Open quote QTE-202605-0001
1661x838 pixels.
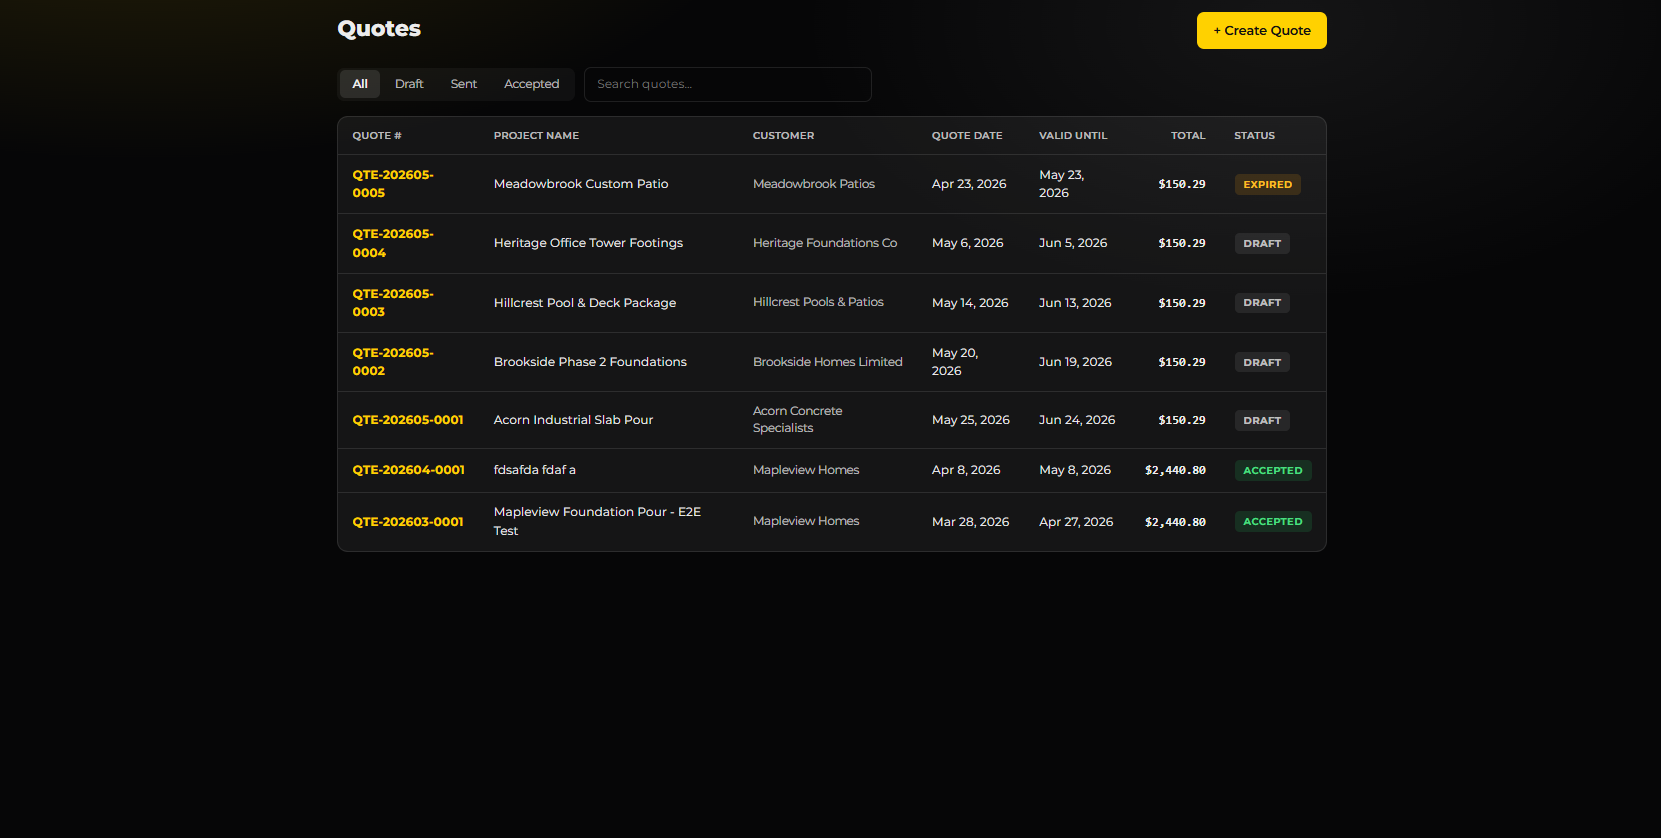(408, 420)
